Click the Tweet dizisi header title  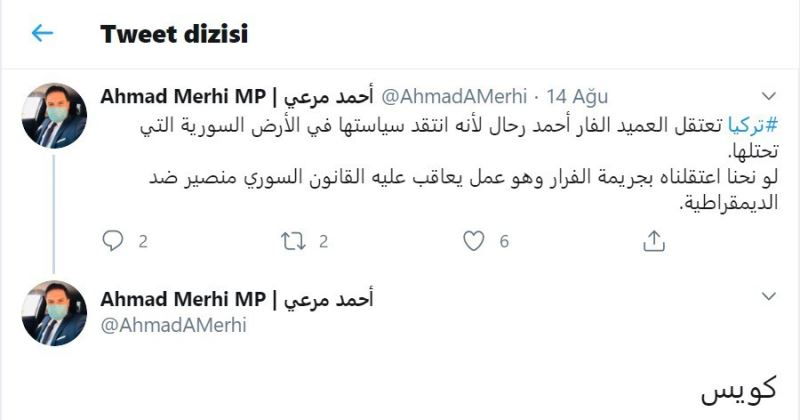click(x=173, y=33)
